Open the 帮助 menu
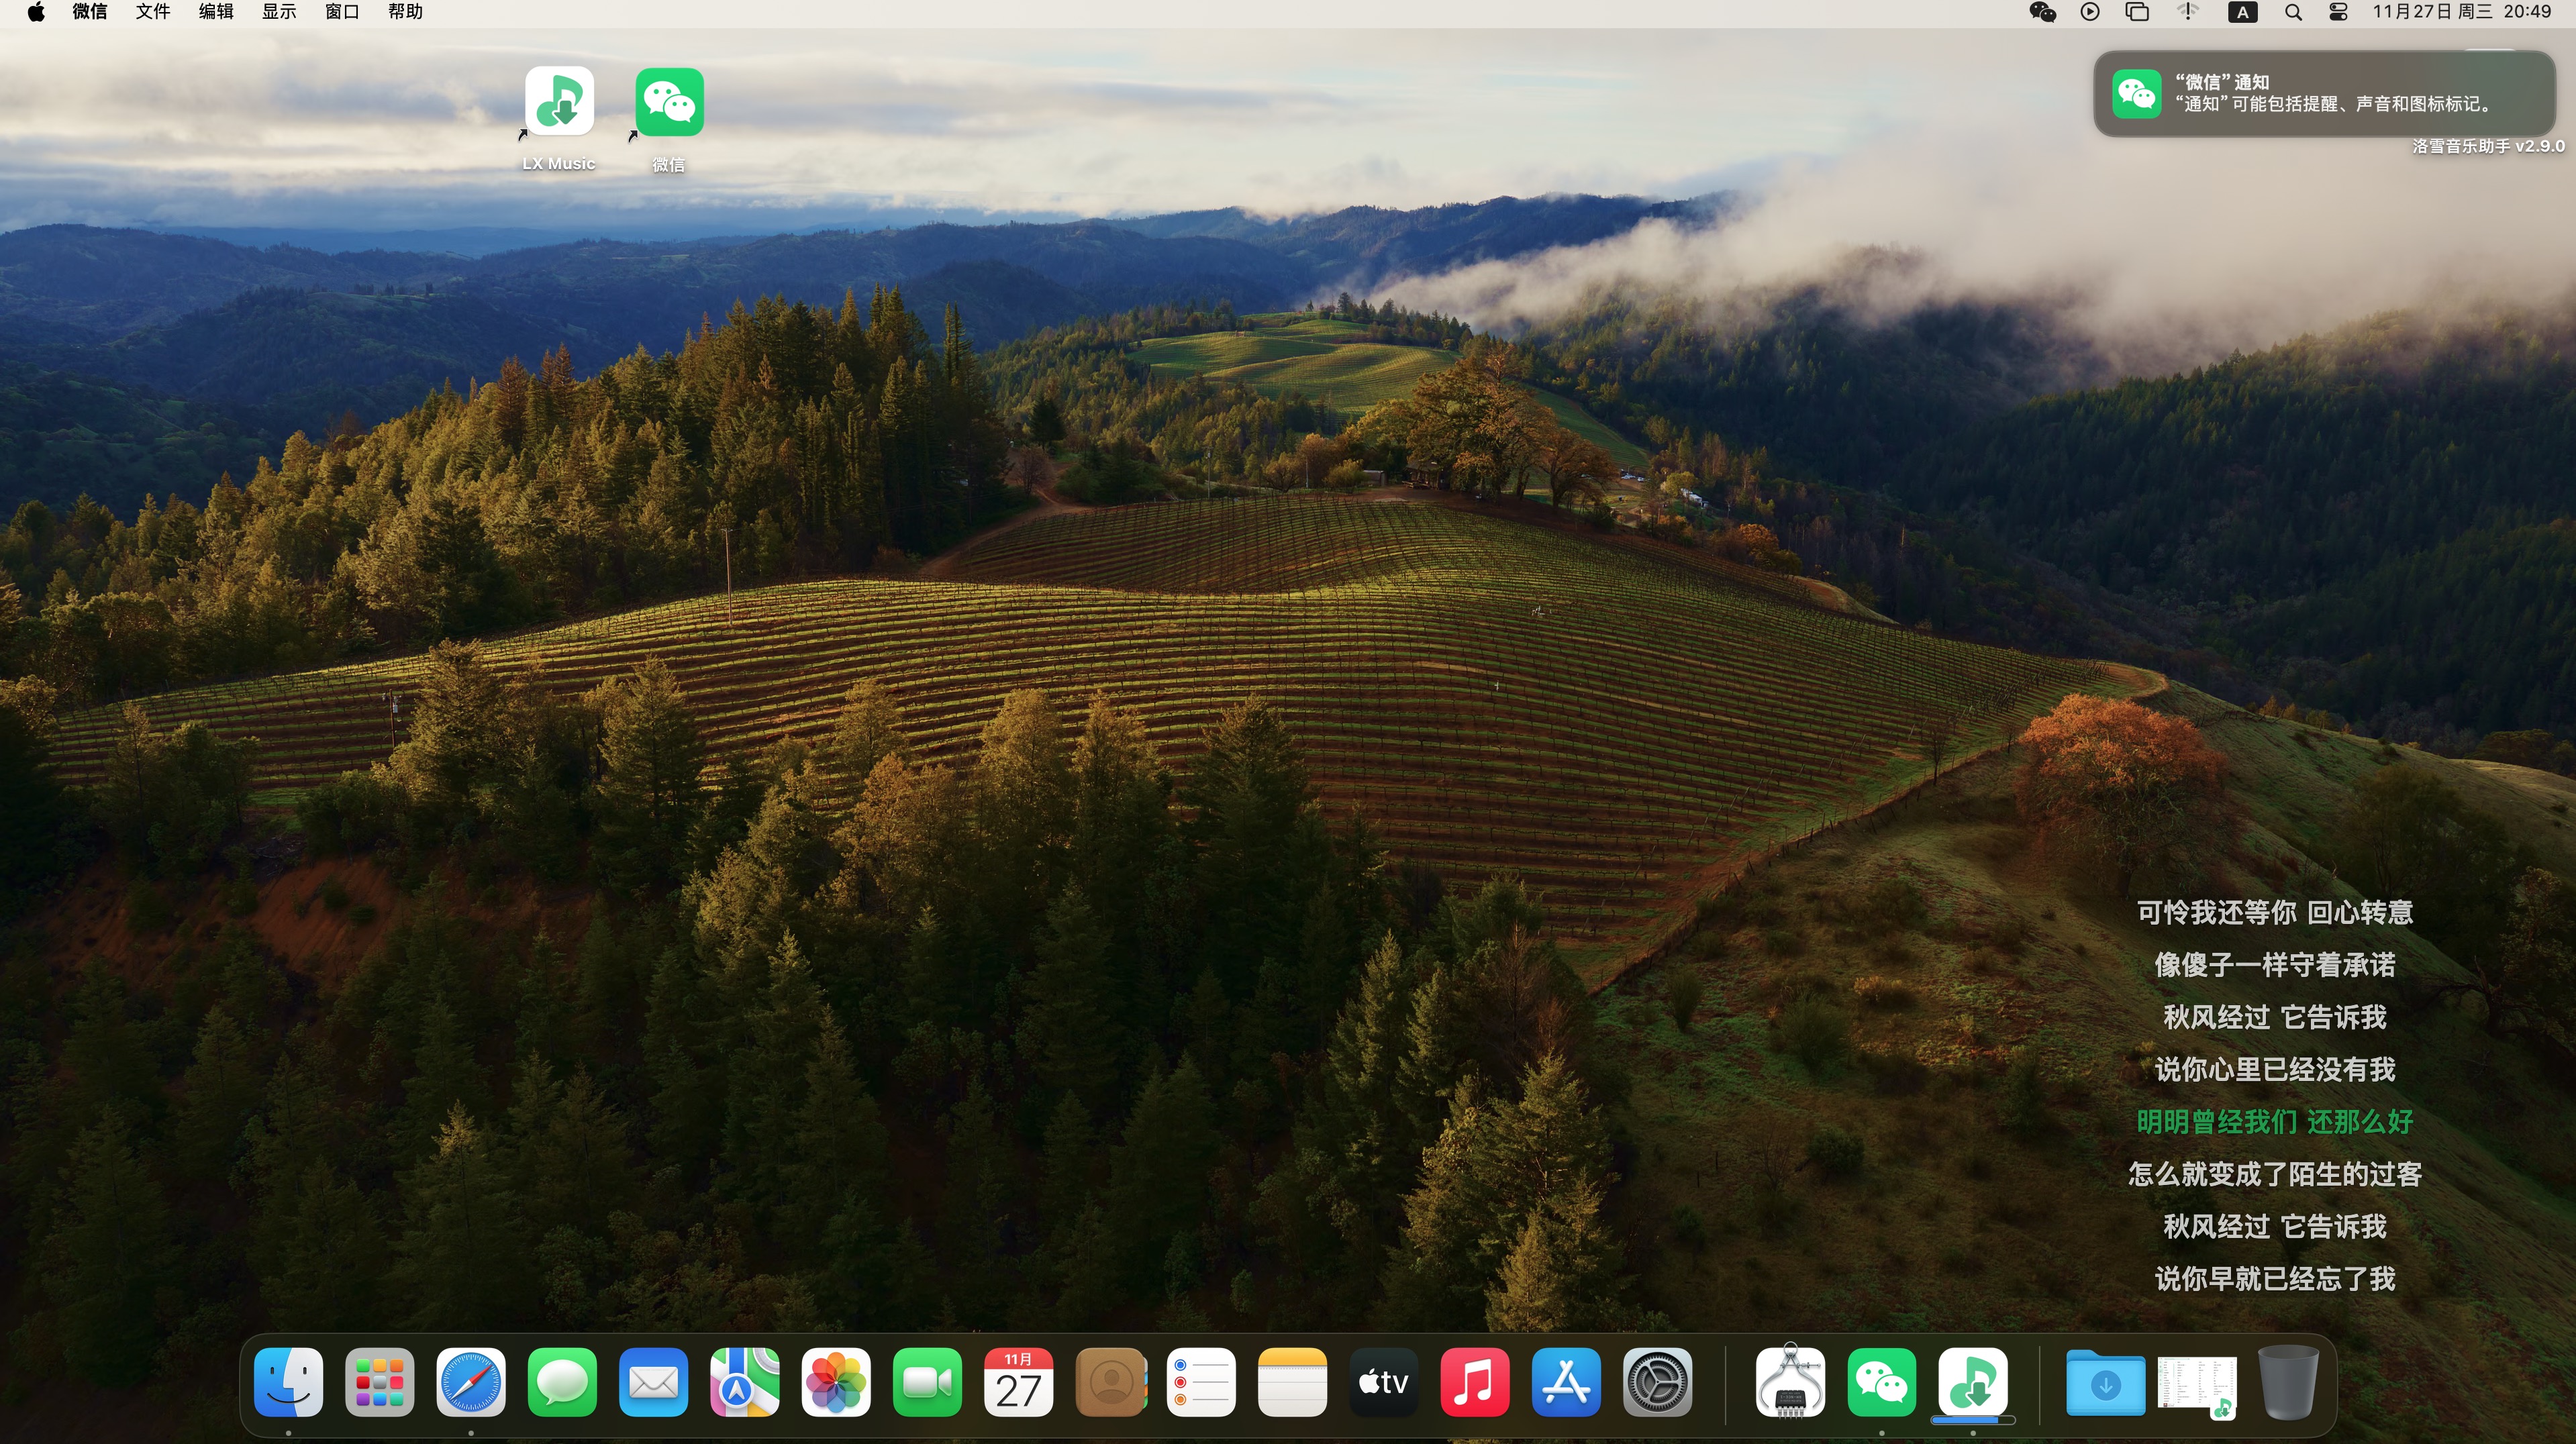This screenshot has width=2576, height=1444. (405, 12)
